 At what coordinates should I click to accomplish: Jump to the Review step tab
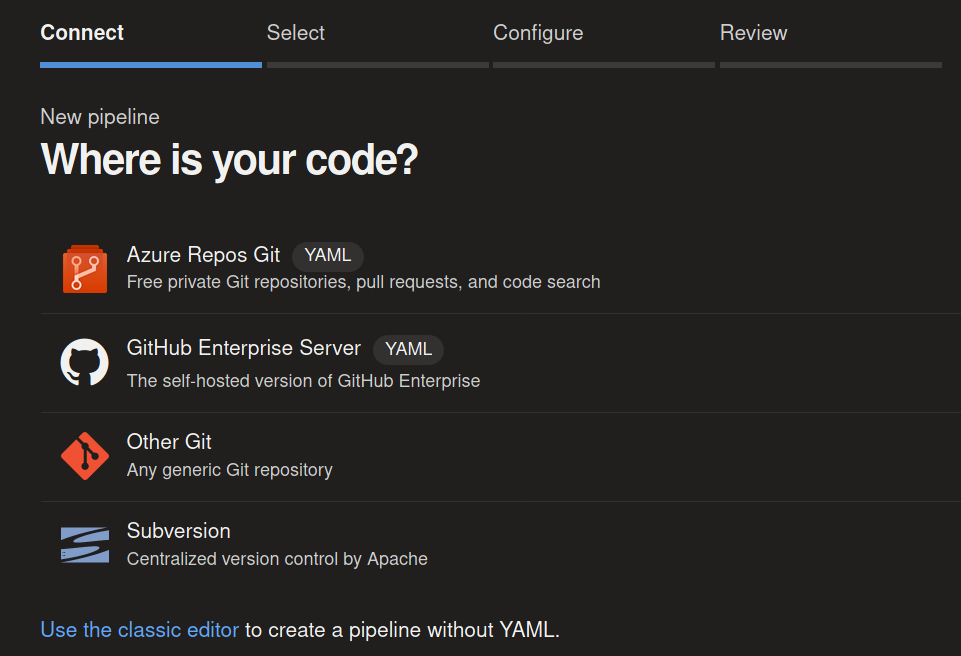point(753,32)
